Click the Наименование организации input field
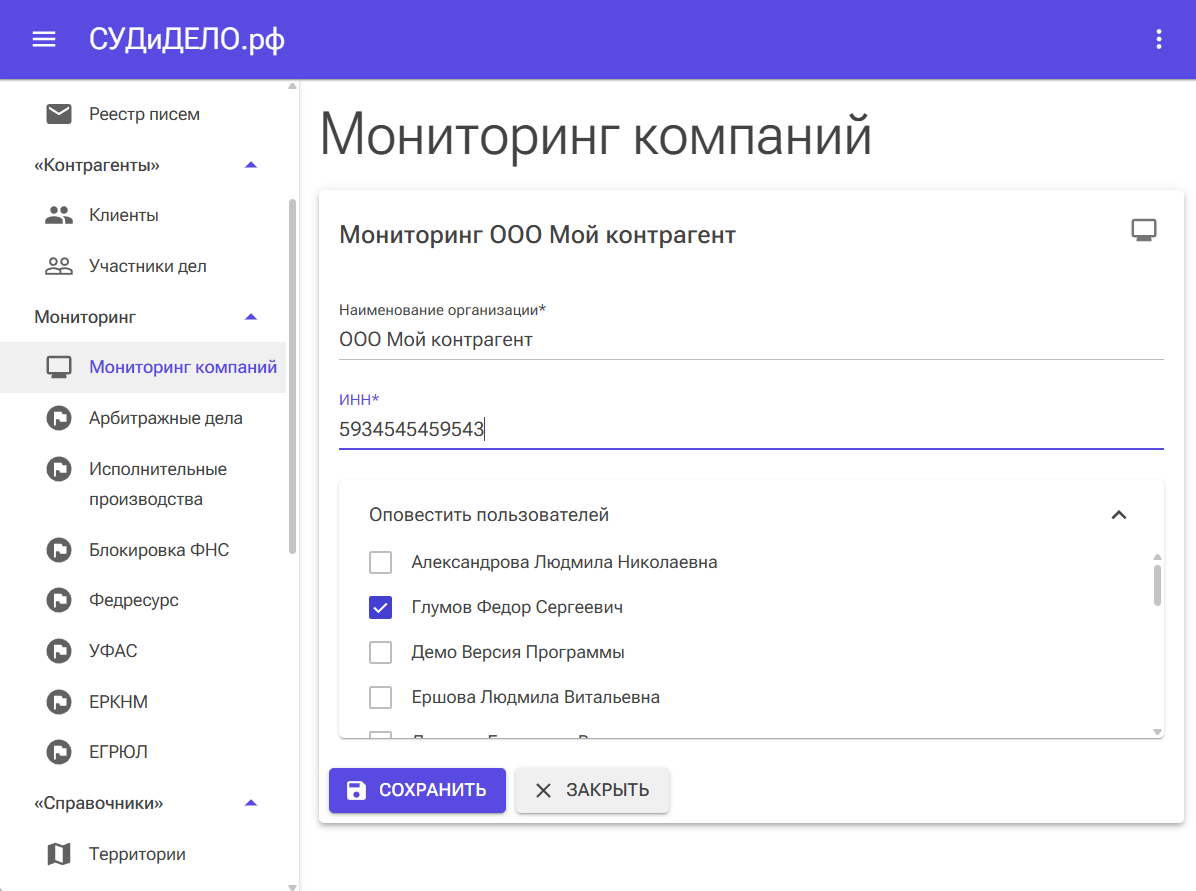Image resolution: width=1196 pixels, height=891 pixels. click(x=750, y=340)
